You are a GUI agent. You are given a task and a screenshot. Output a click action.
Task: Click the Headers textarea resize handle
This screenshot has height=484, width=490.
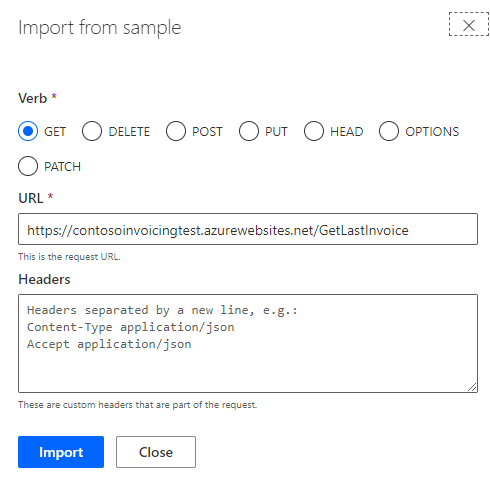click(x=472, y=387)
